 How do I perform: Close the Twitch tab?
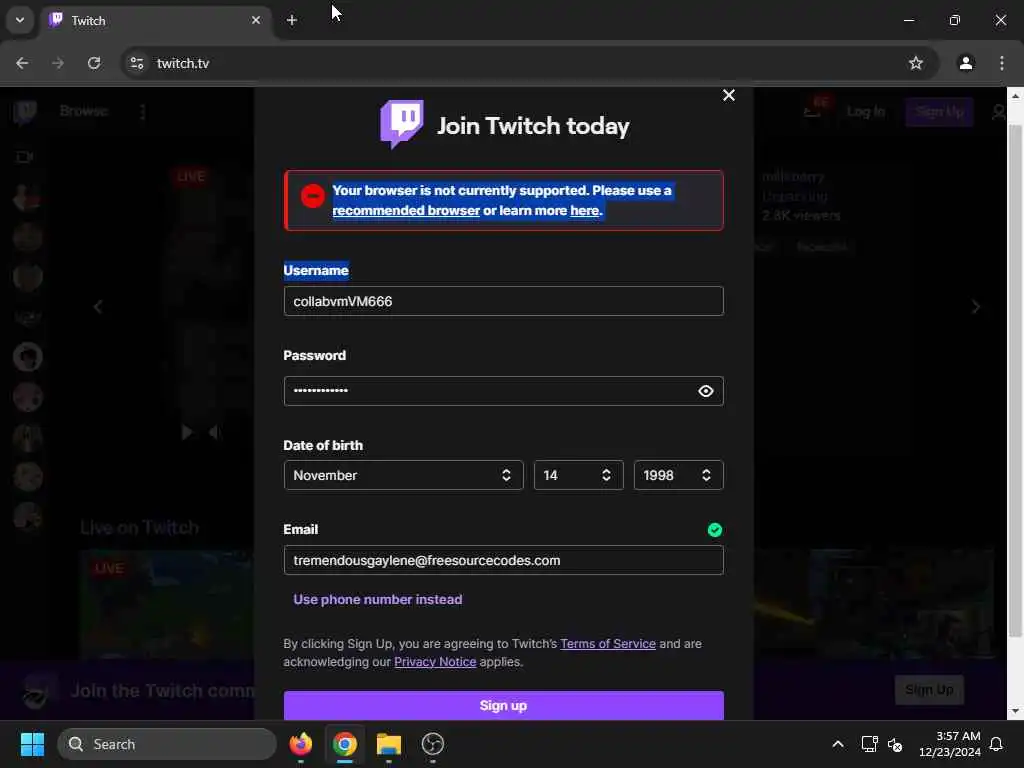[256, 20]
